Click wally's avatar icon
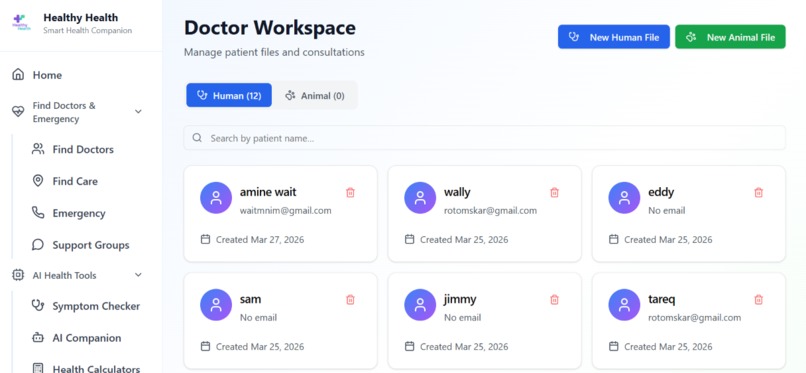Viewport: 806px width, 373px height. pos(420,198)
